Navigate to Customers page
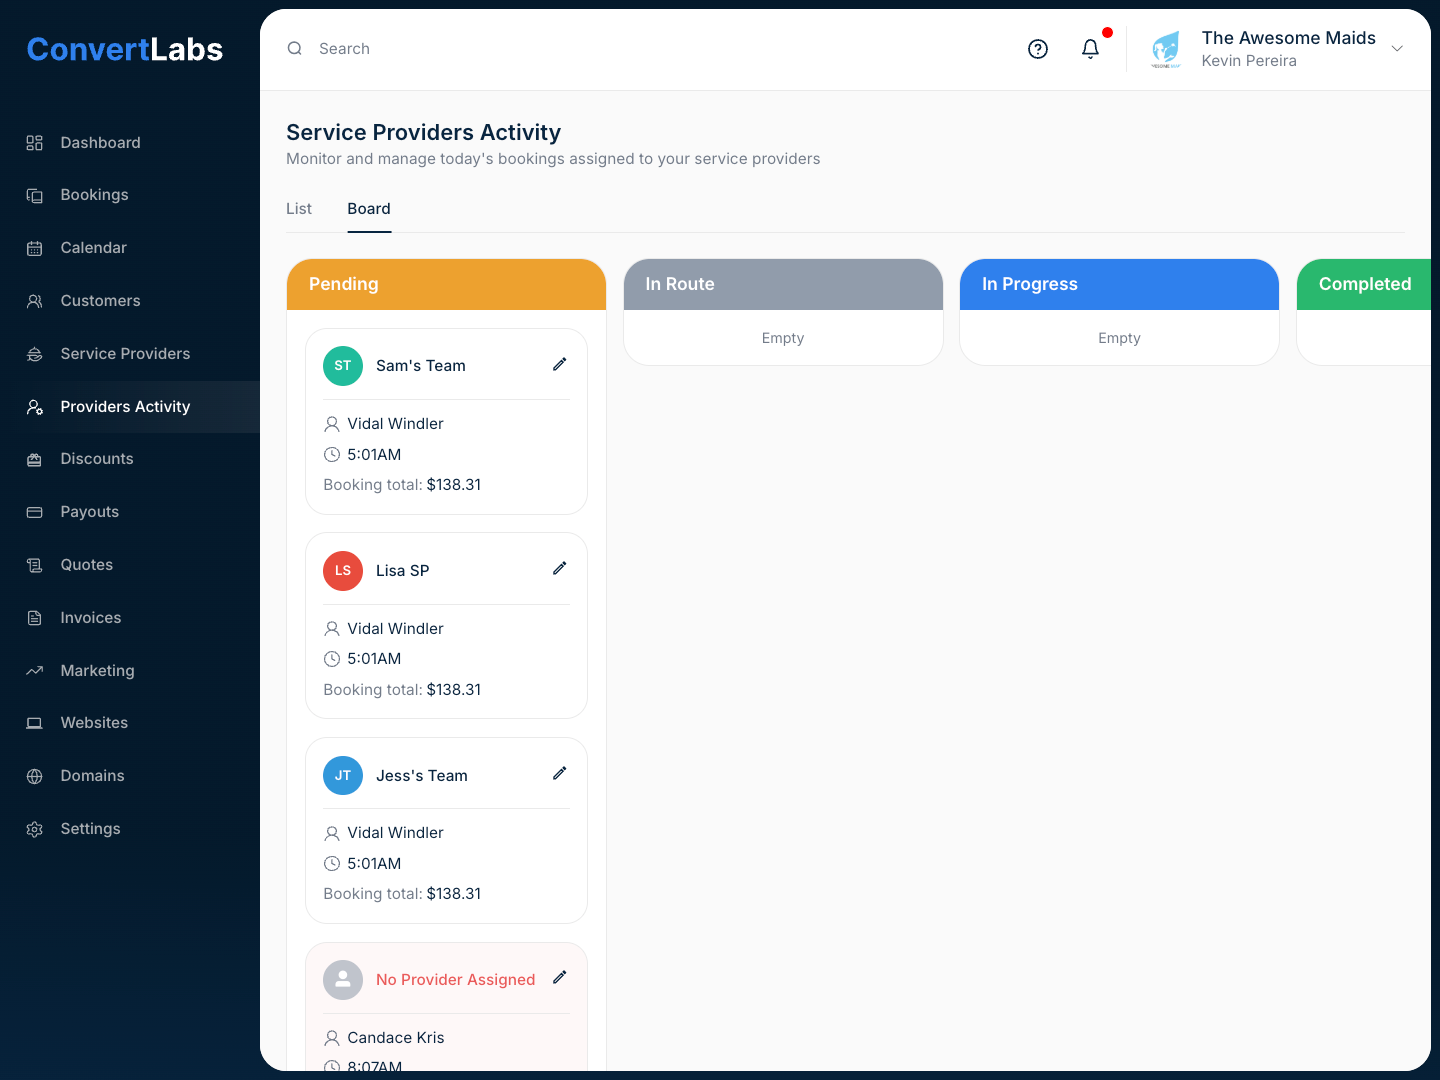 point(130,301)
